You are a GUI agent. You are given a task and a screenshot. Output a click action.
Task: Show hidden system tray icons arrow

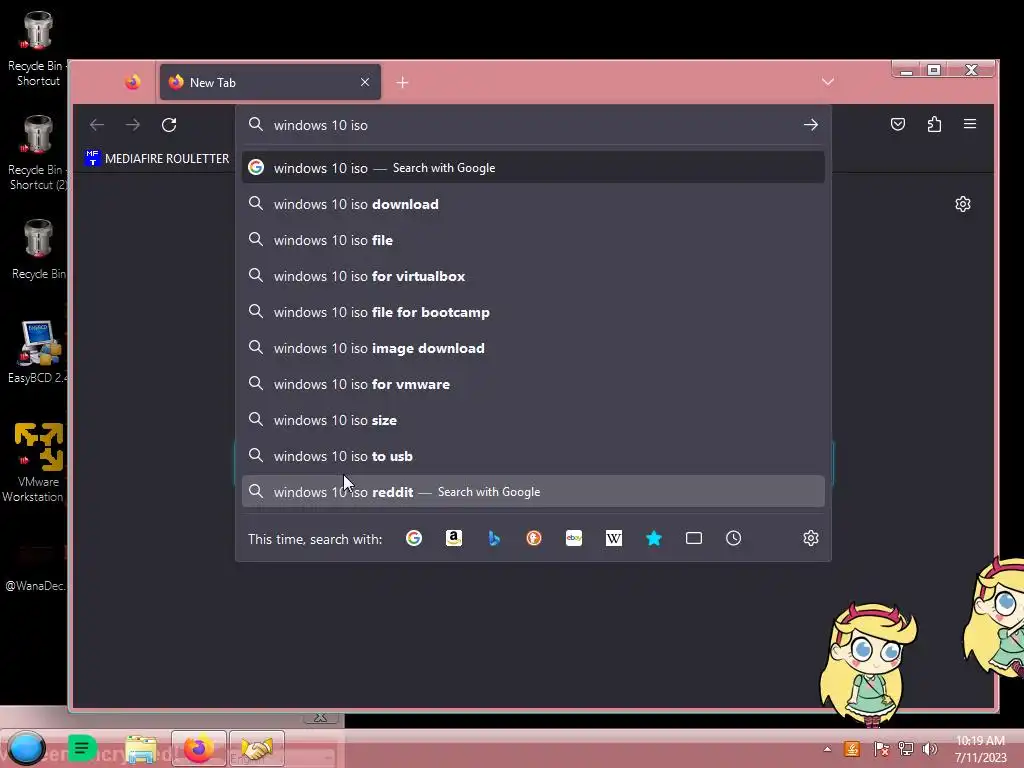click(827, 749)
